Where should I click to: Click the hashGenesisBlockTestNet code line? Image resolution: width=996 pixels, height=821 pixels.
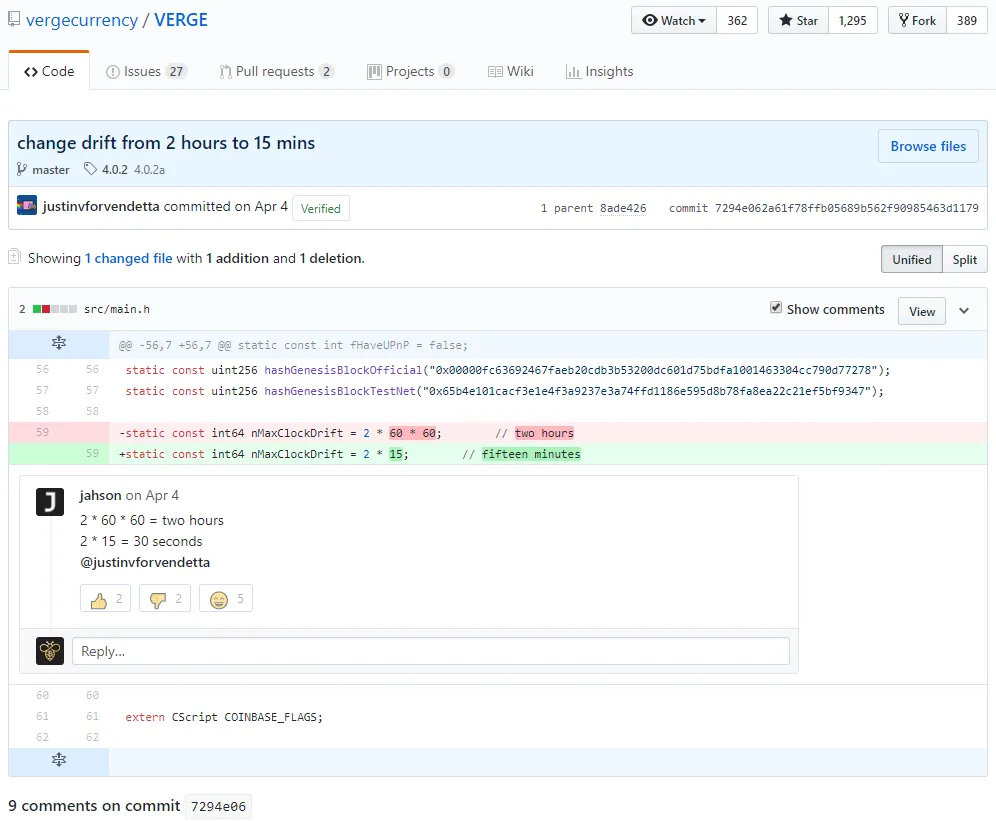tap(504, 391)
